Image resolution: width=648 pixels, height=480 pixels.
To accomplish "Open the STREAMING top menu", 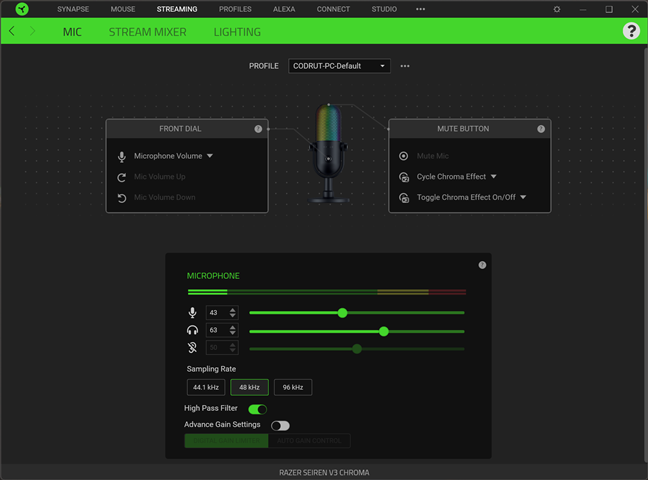I will 177,9.
